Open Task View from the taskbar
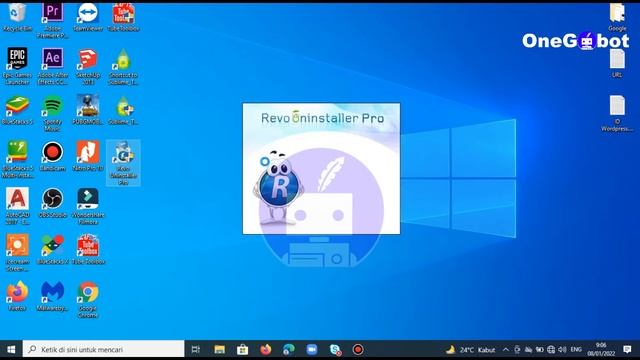The width and height of the screenshot is (640, 360). 196,349
